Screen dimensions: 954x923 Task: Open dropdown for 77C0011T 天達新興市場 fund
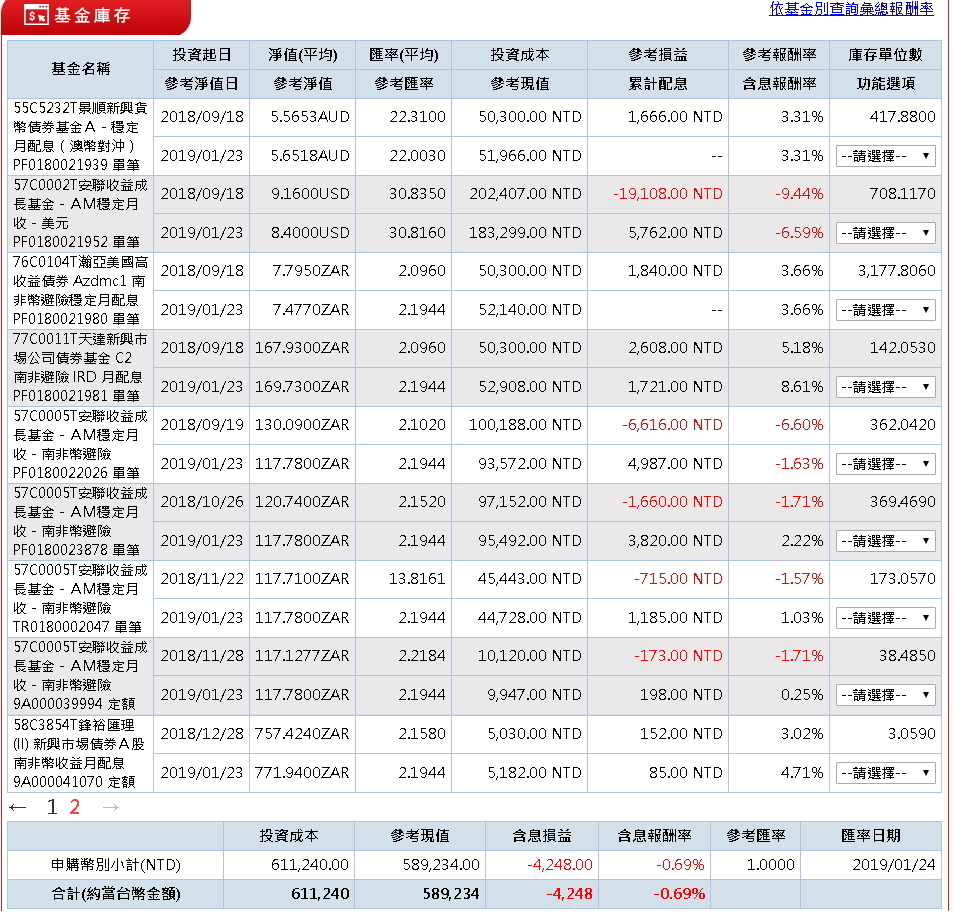point(884,387)
